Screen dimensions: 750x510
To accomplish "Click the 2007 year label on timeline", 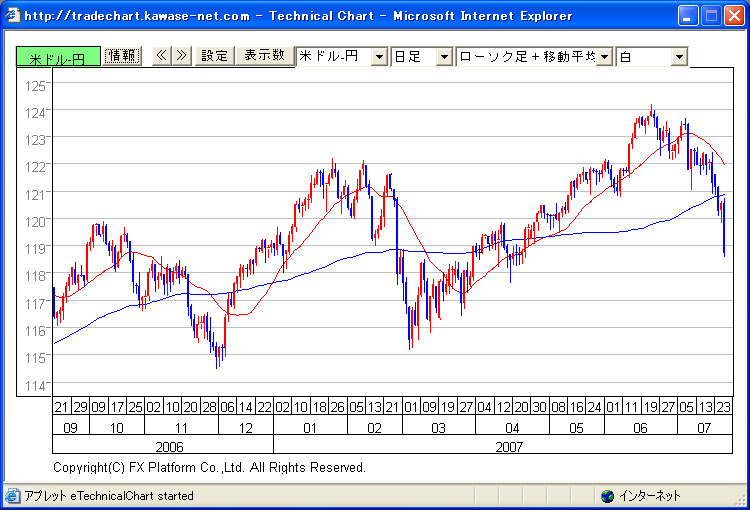I will 509,446.
